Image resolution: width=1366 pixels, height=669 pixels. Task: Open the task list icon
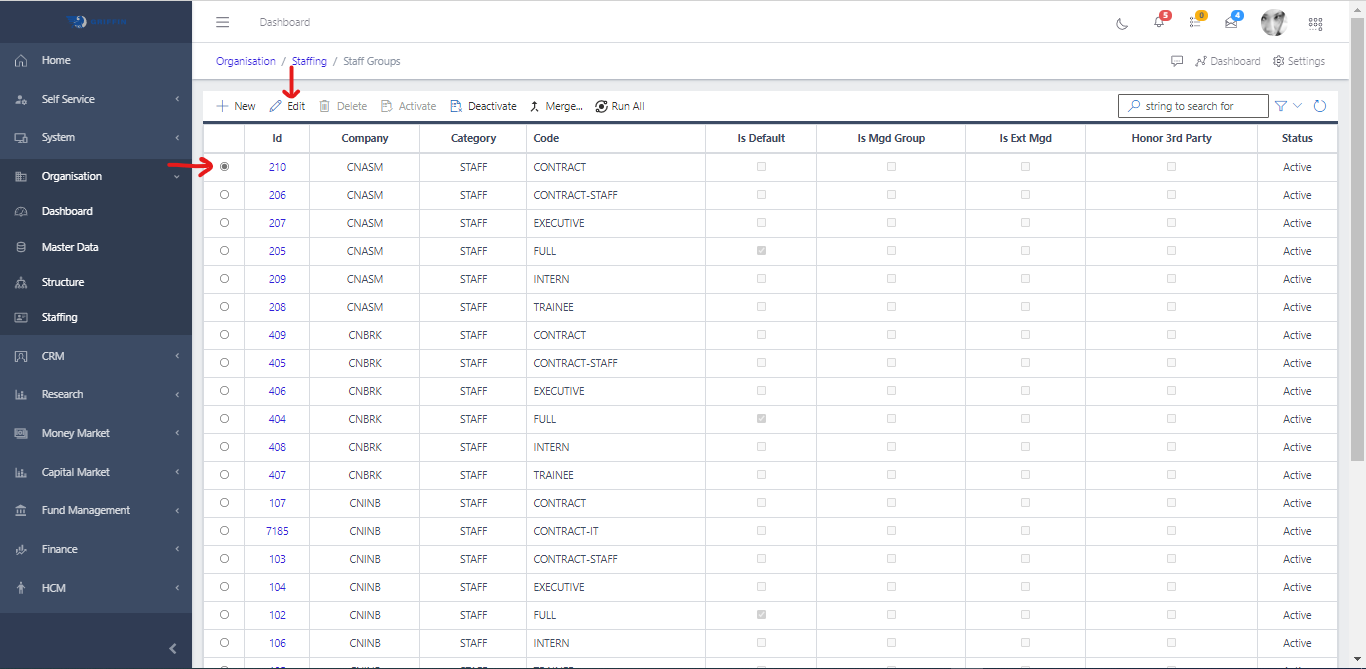[x=1195, y=22]
